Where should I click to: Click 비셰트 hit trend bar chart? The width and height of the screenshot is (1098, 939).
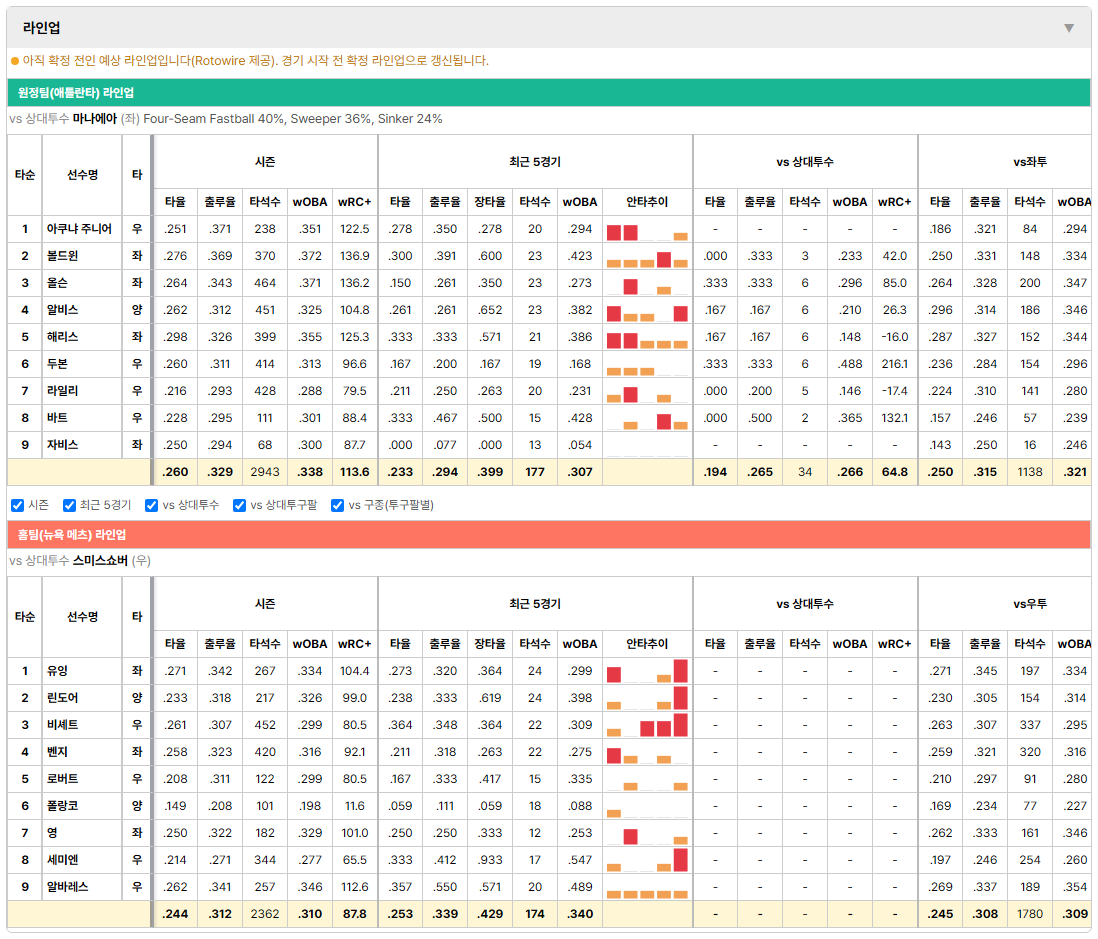[x=647, y=725]
